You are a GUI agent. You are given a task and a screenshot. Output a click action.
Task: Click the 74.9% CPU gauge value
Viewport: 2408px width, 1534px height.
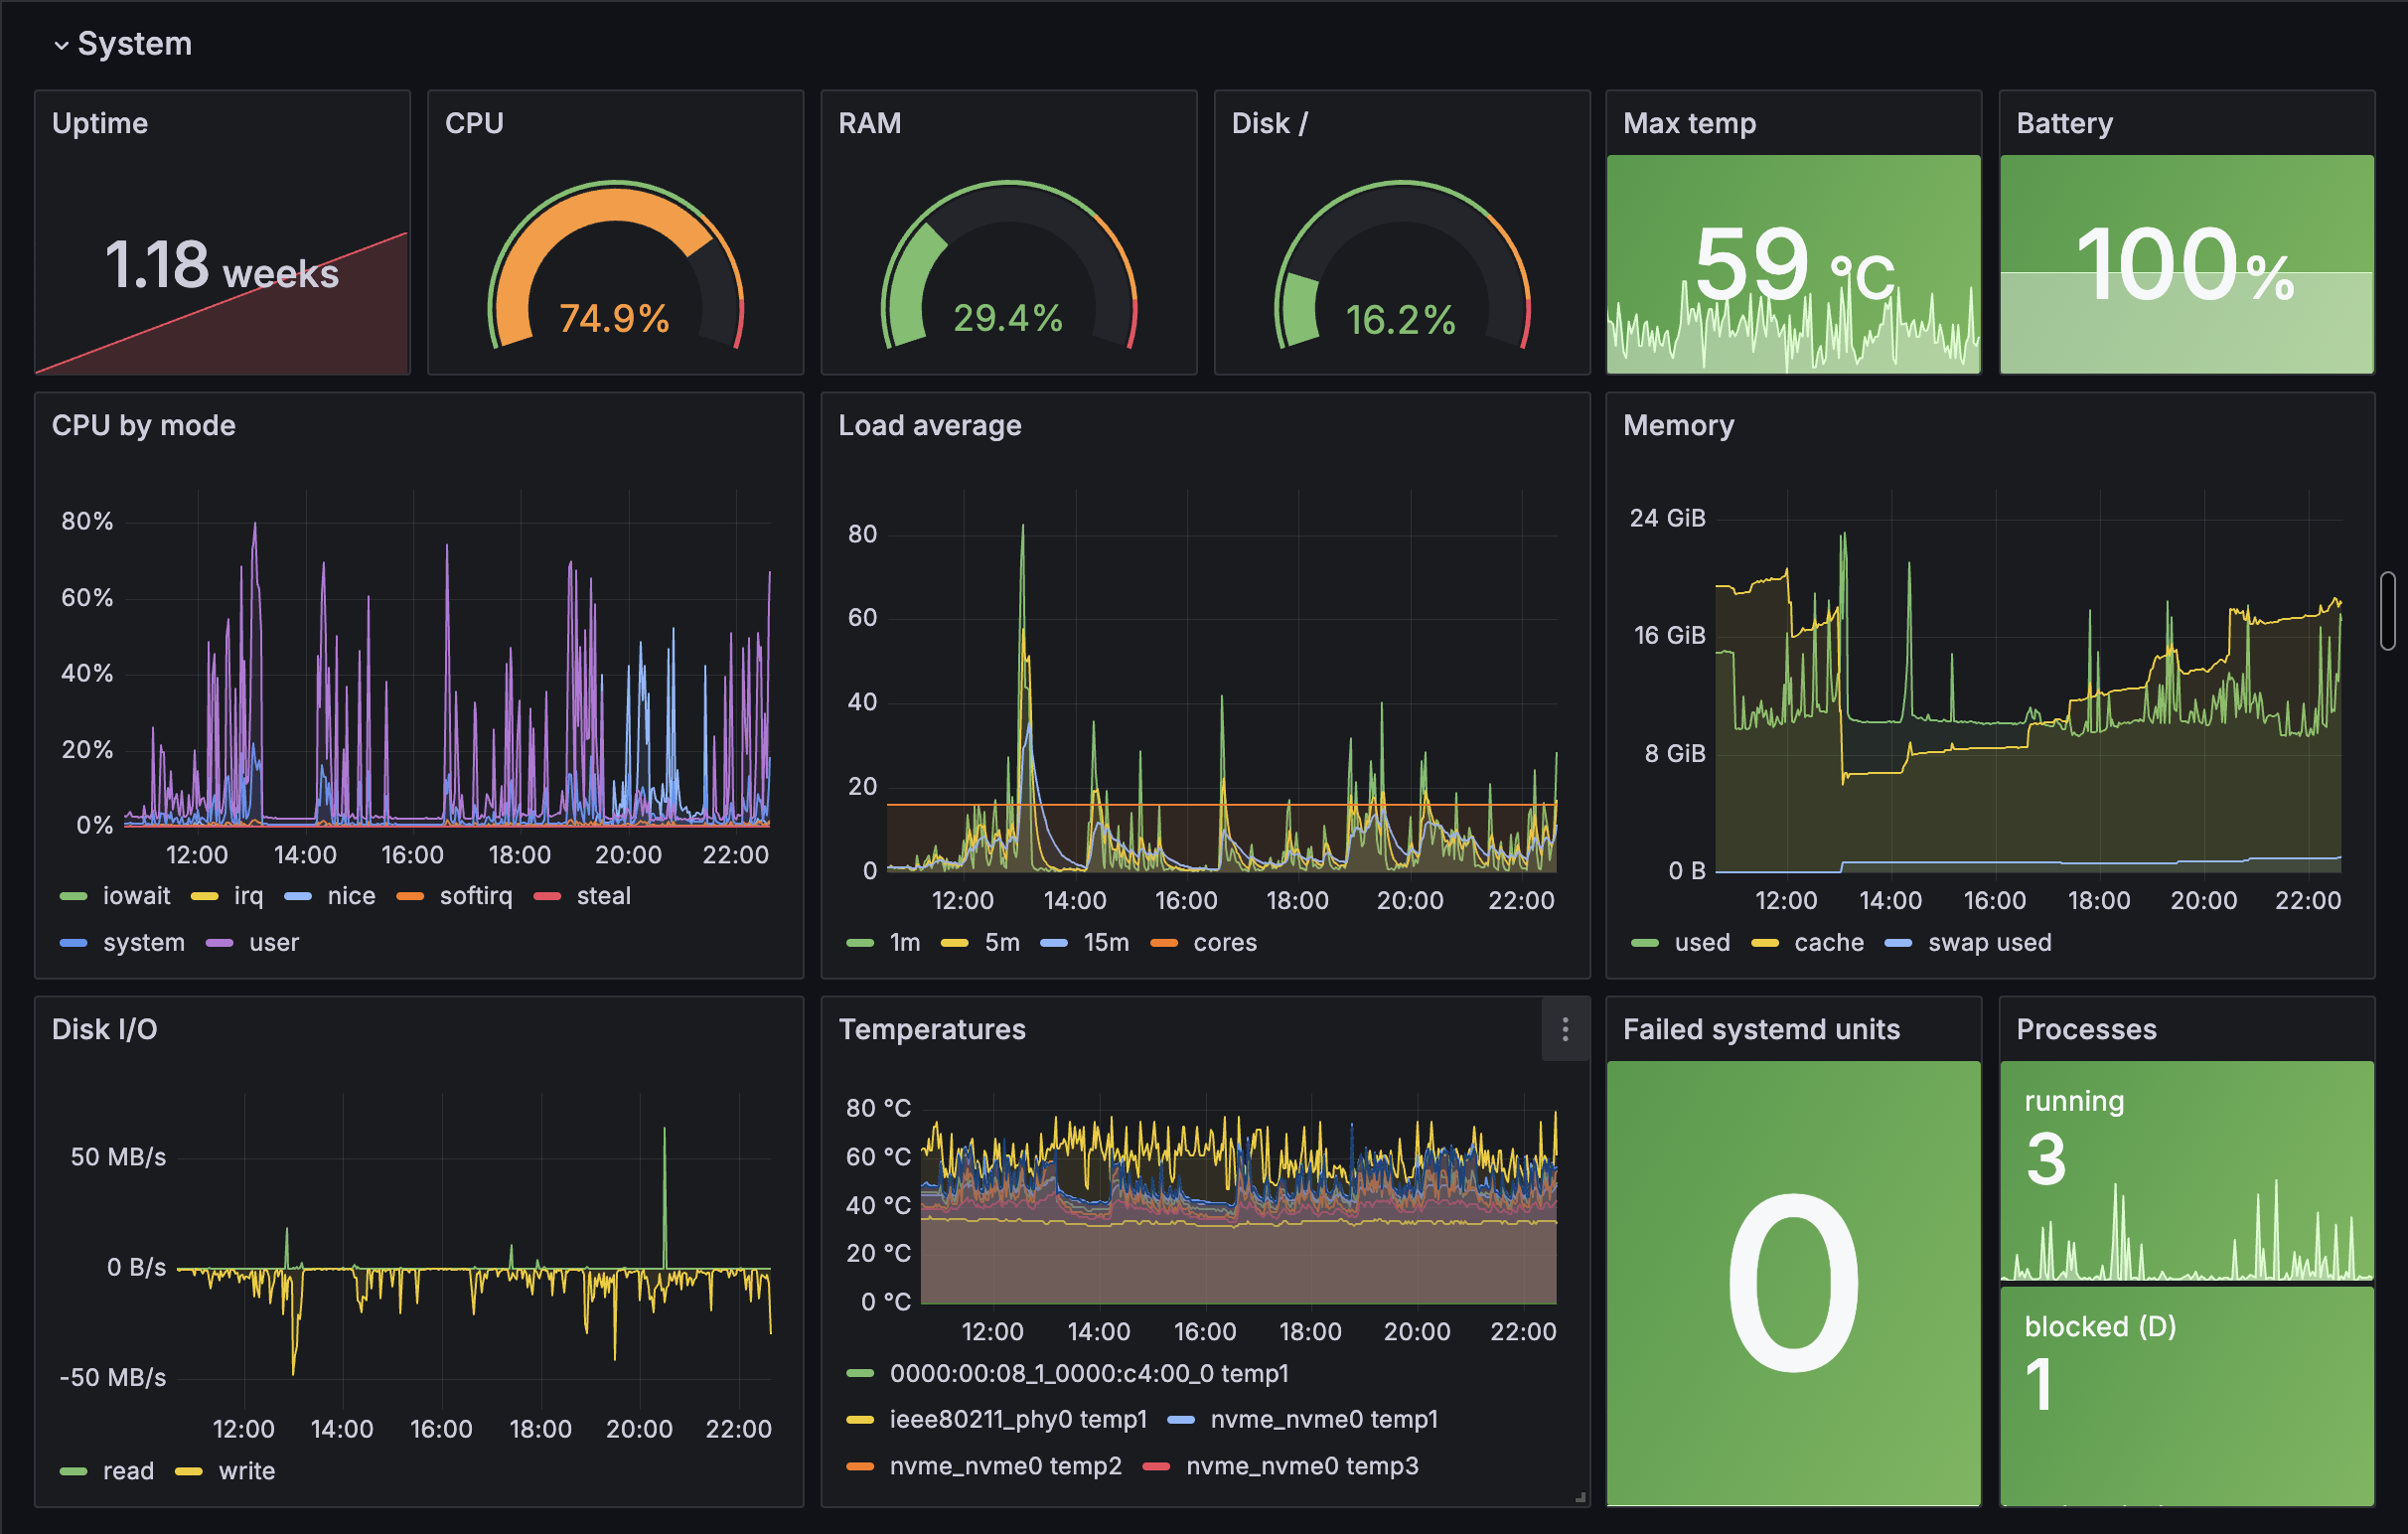click(x=614, y=319)
